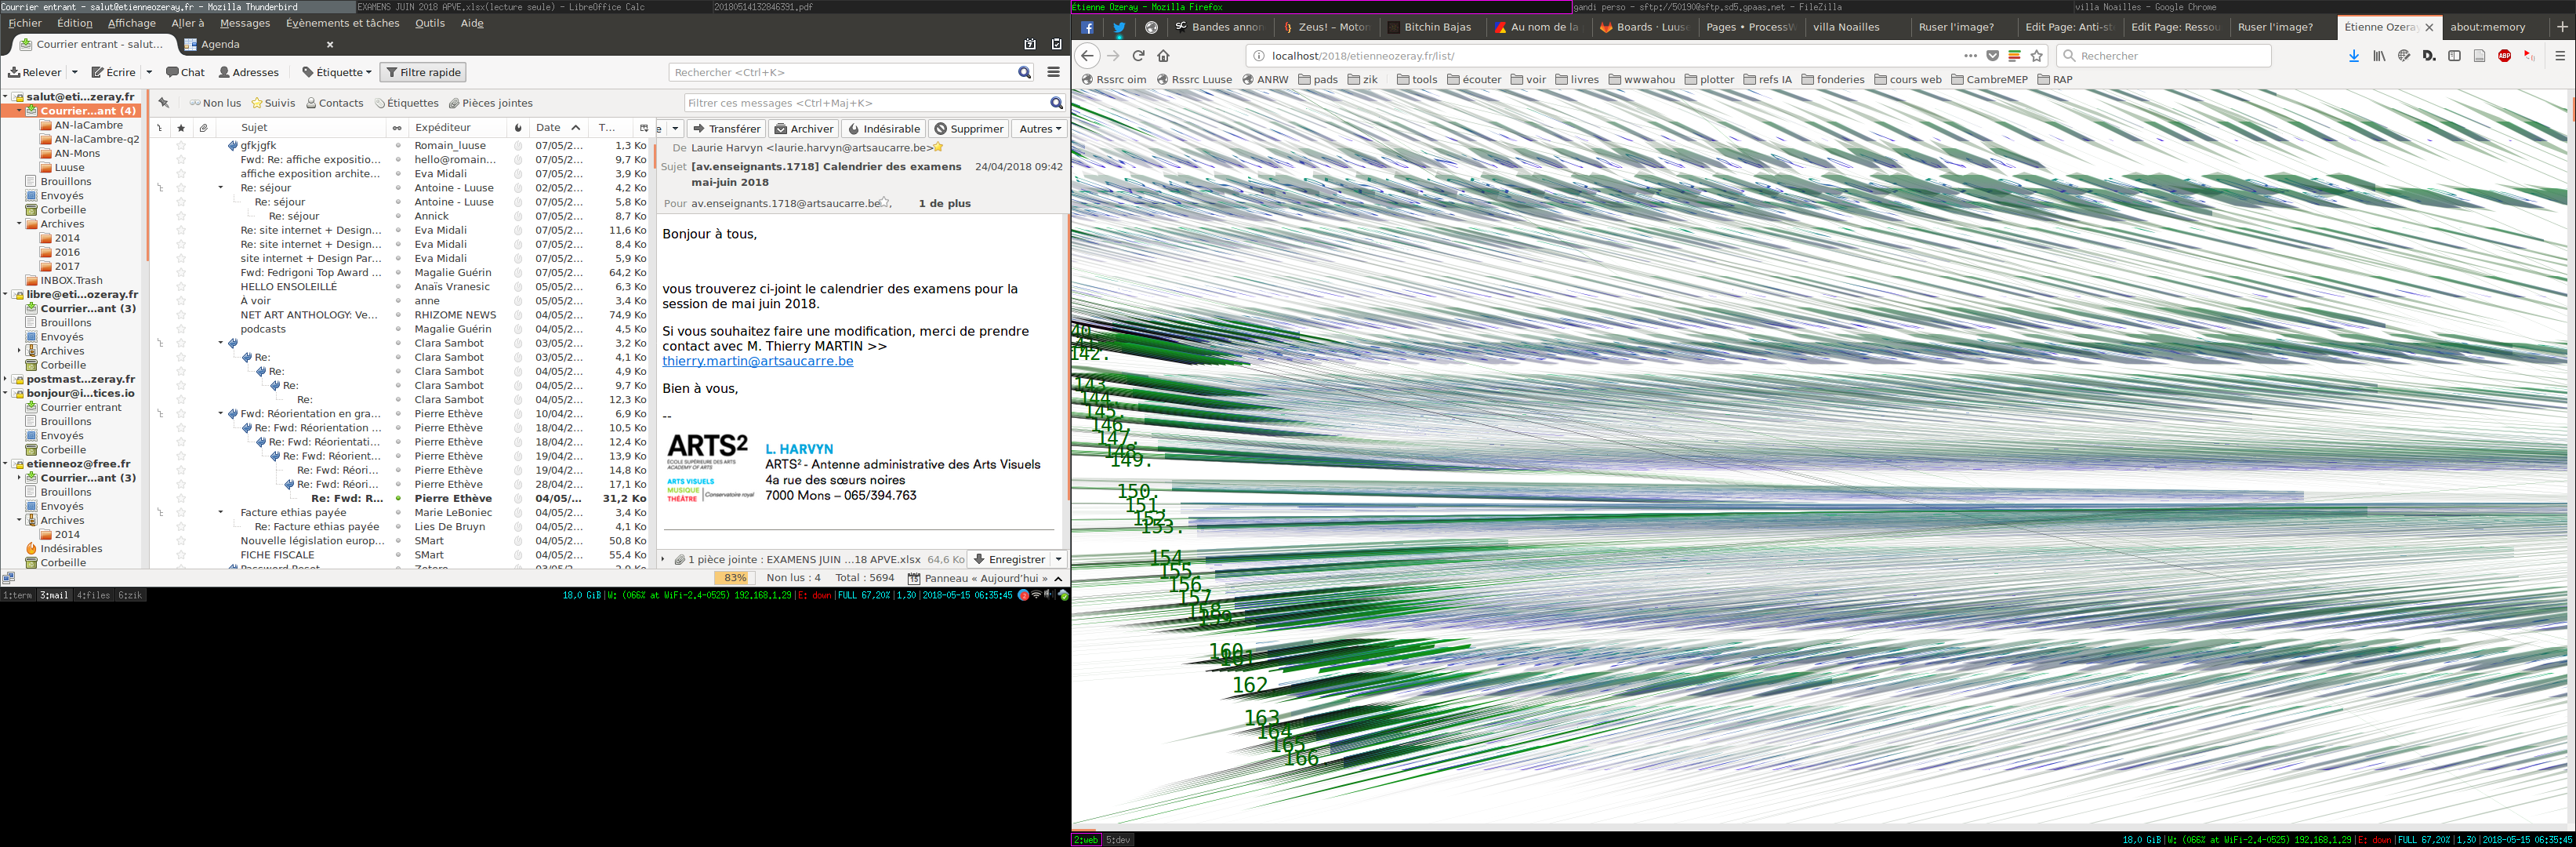
Task: Mark message as Indésirable
Action: pyautogui.click(x=883, y=129)
